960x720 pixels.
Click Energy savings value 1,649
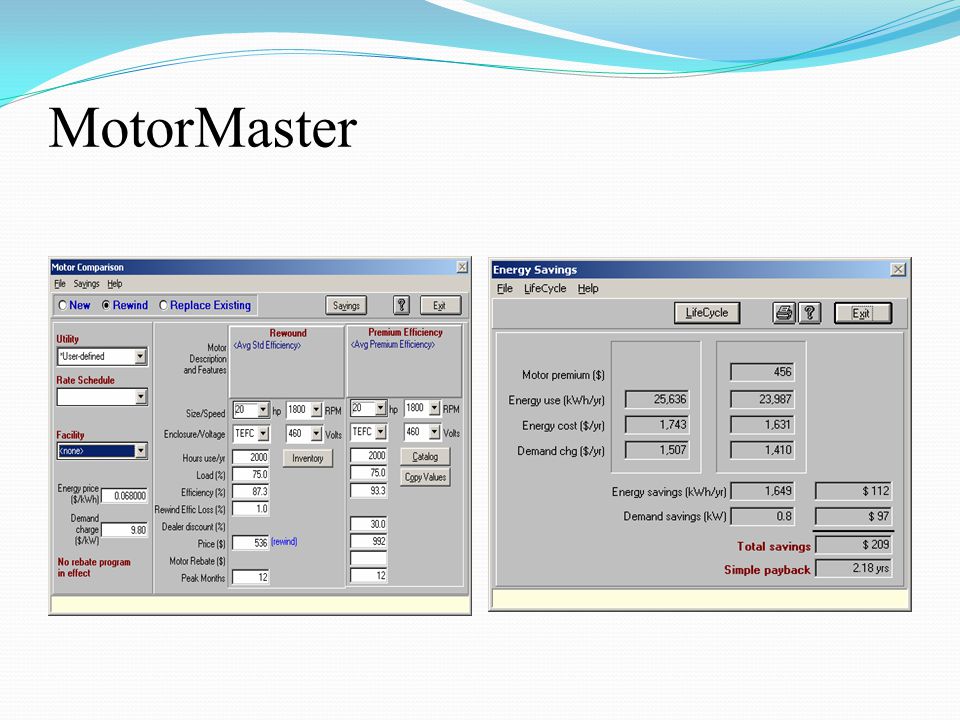763,490
